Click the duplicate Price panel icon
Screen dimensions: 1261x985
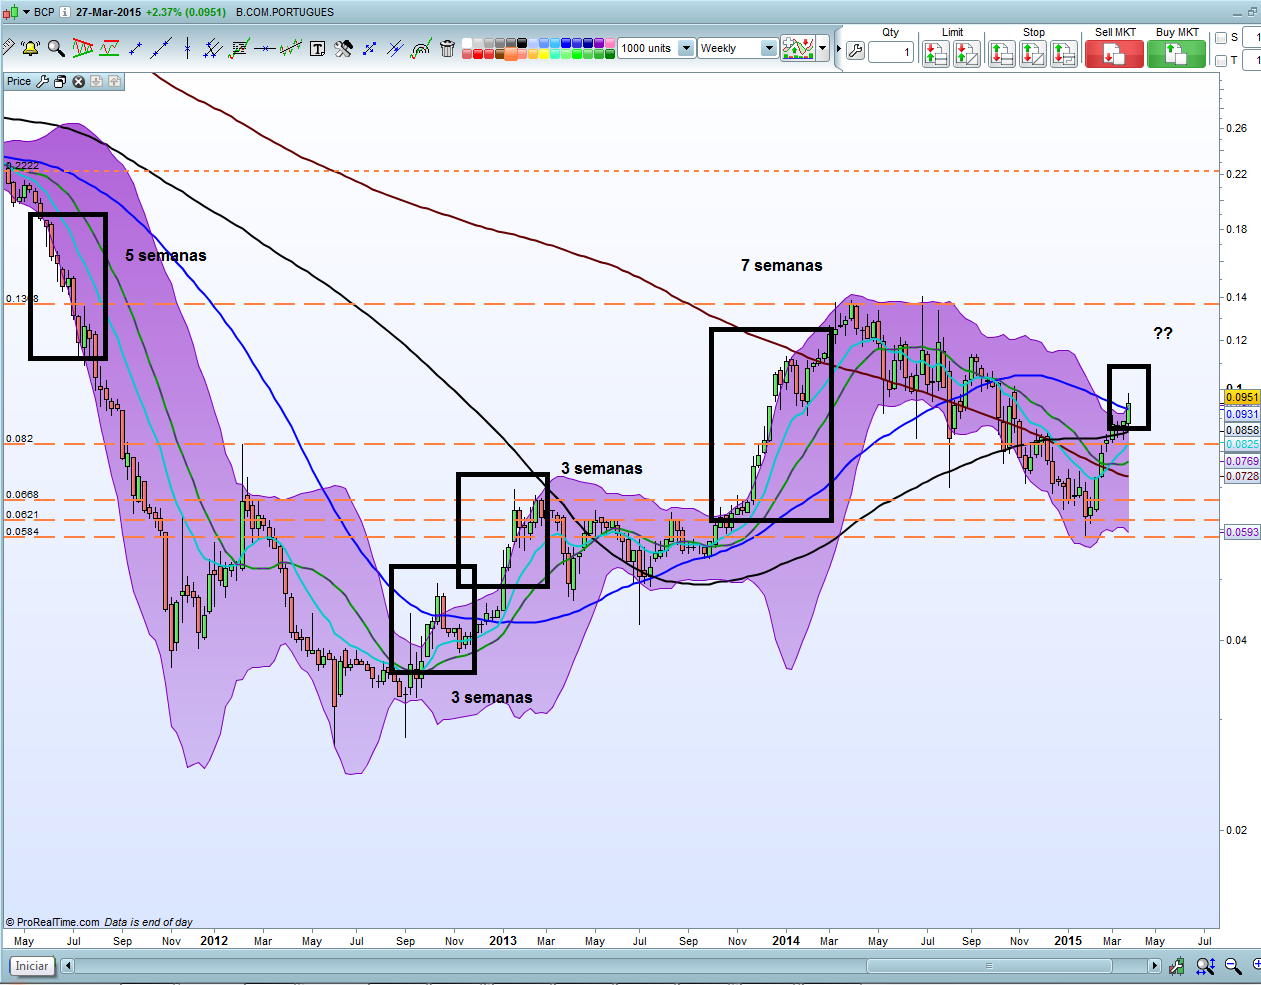coord(60,81)
